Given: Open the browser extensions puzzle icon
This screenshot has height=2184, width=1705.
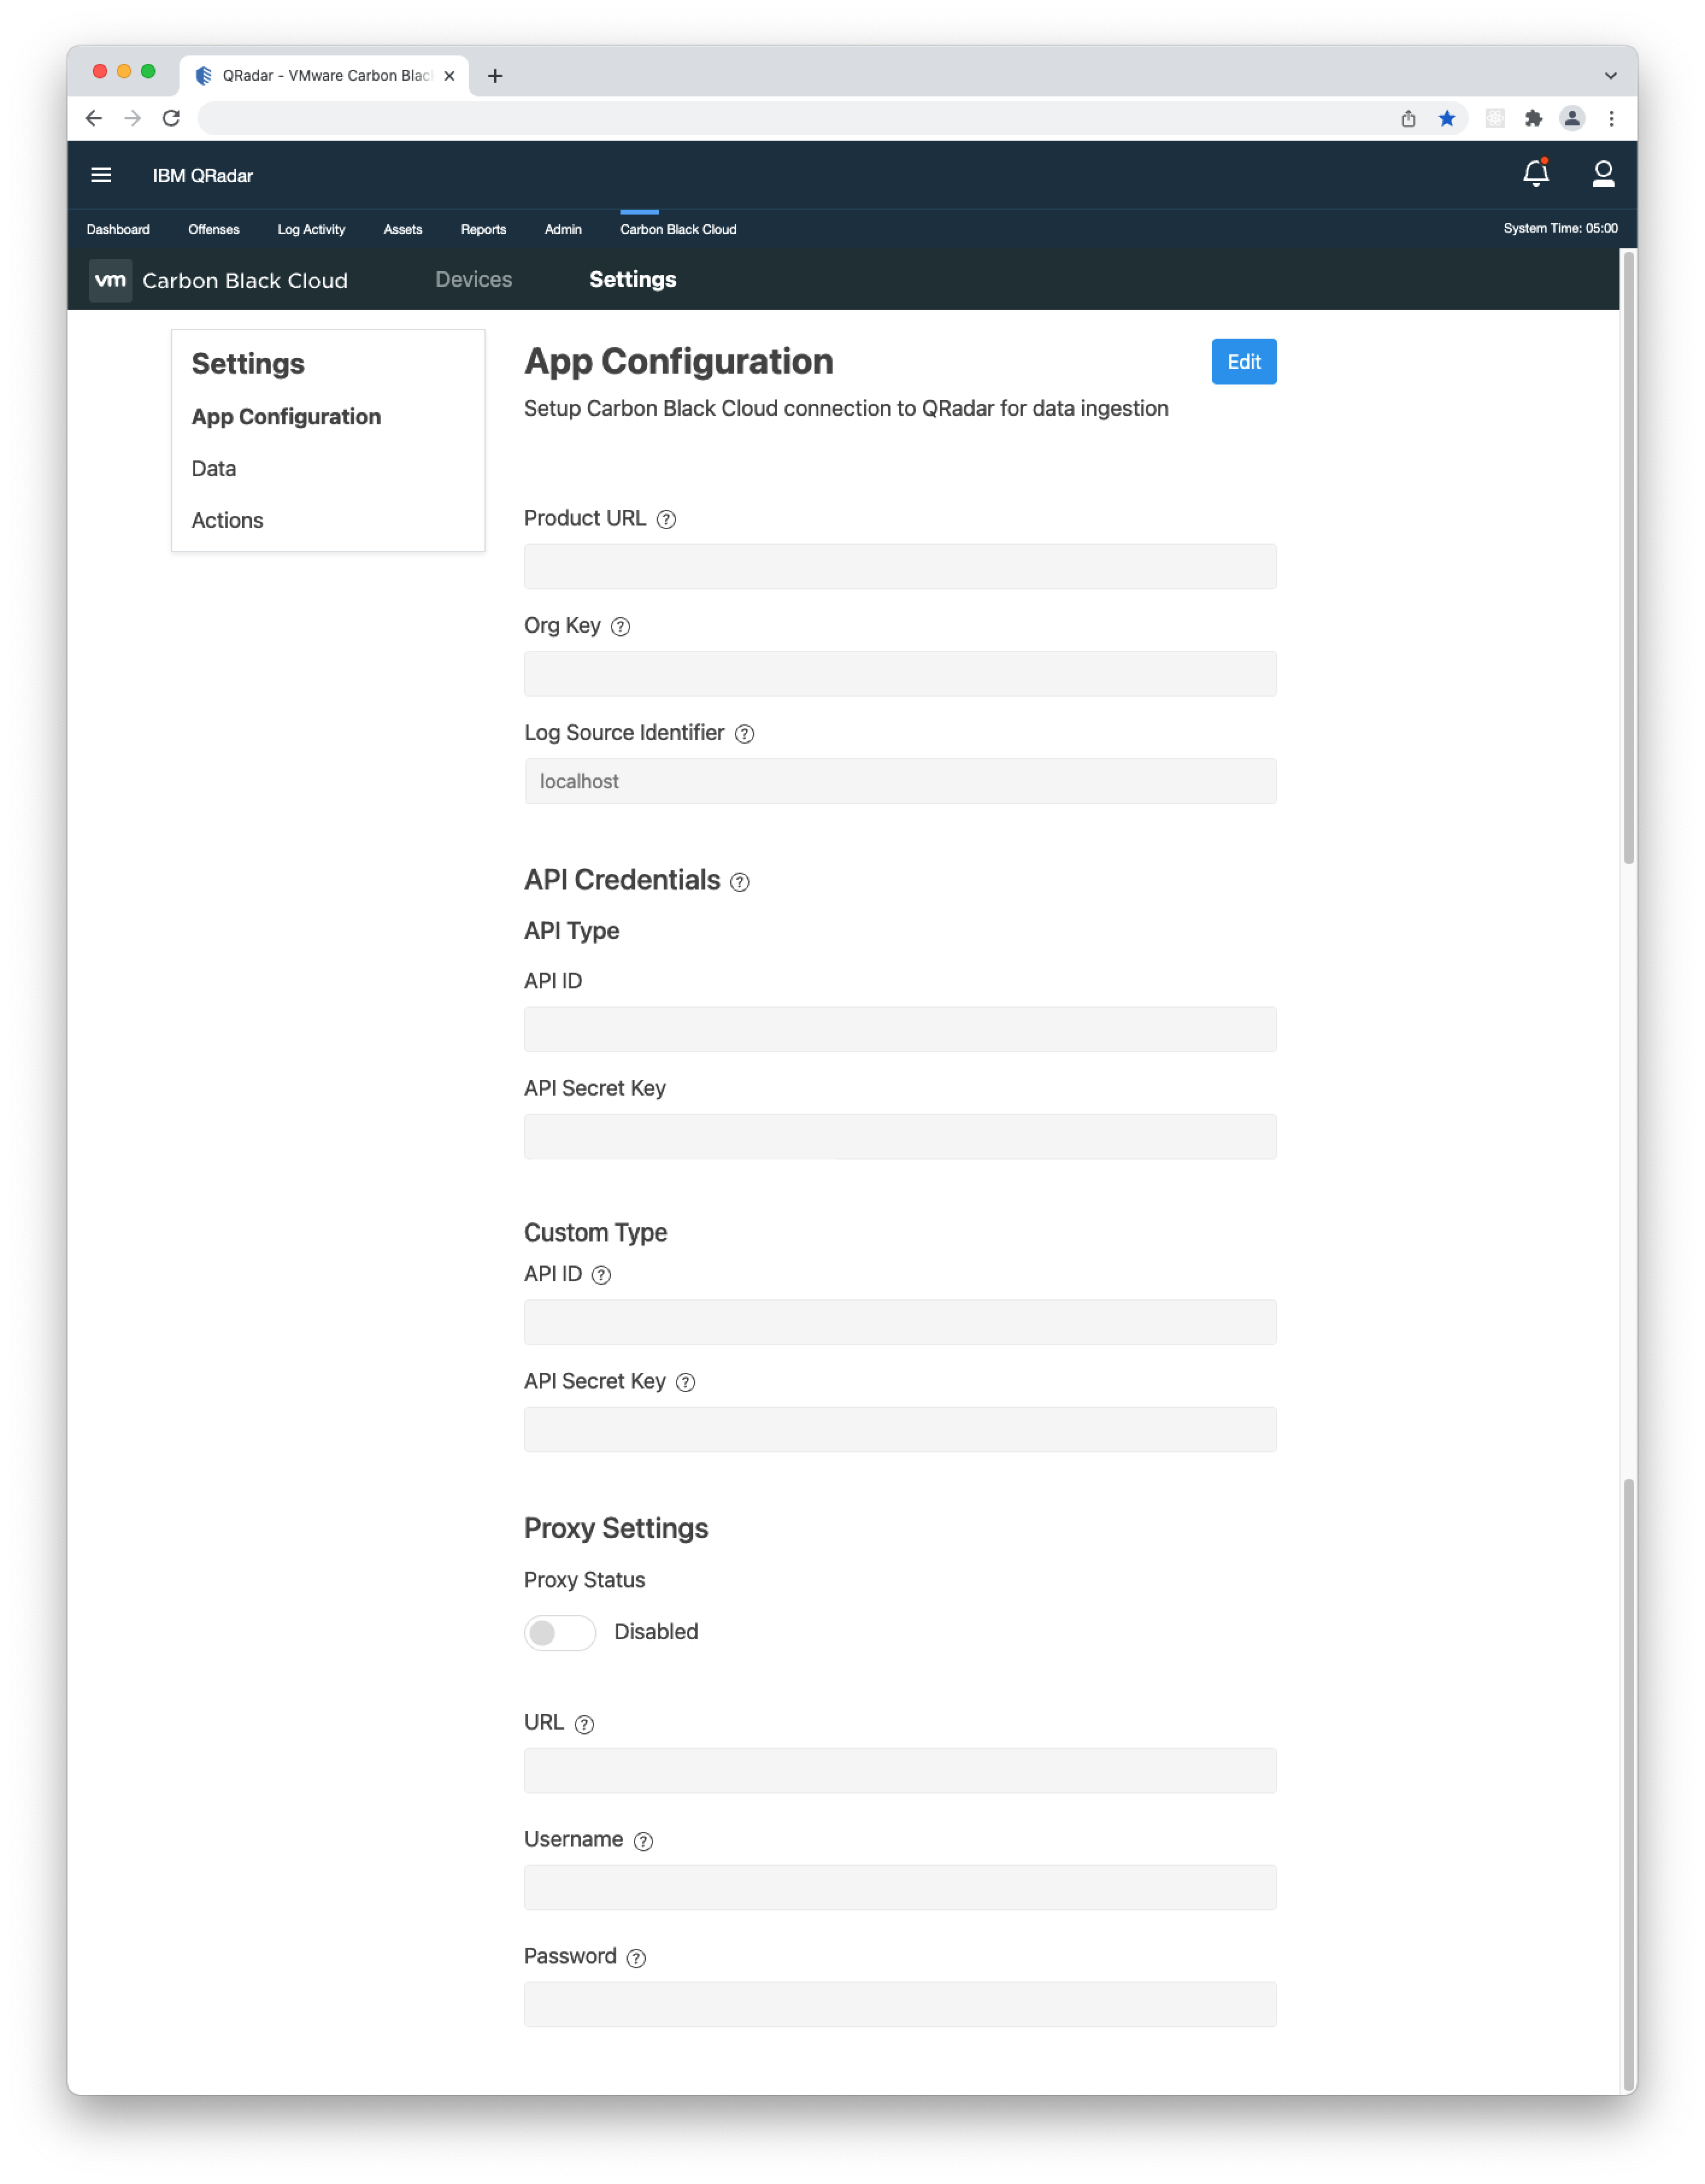Looking at the screenshot, I should coord(1533,118).
